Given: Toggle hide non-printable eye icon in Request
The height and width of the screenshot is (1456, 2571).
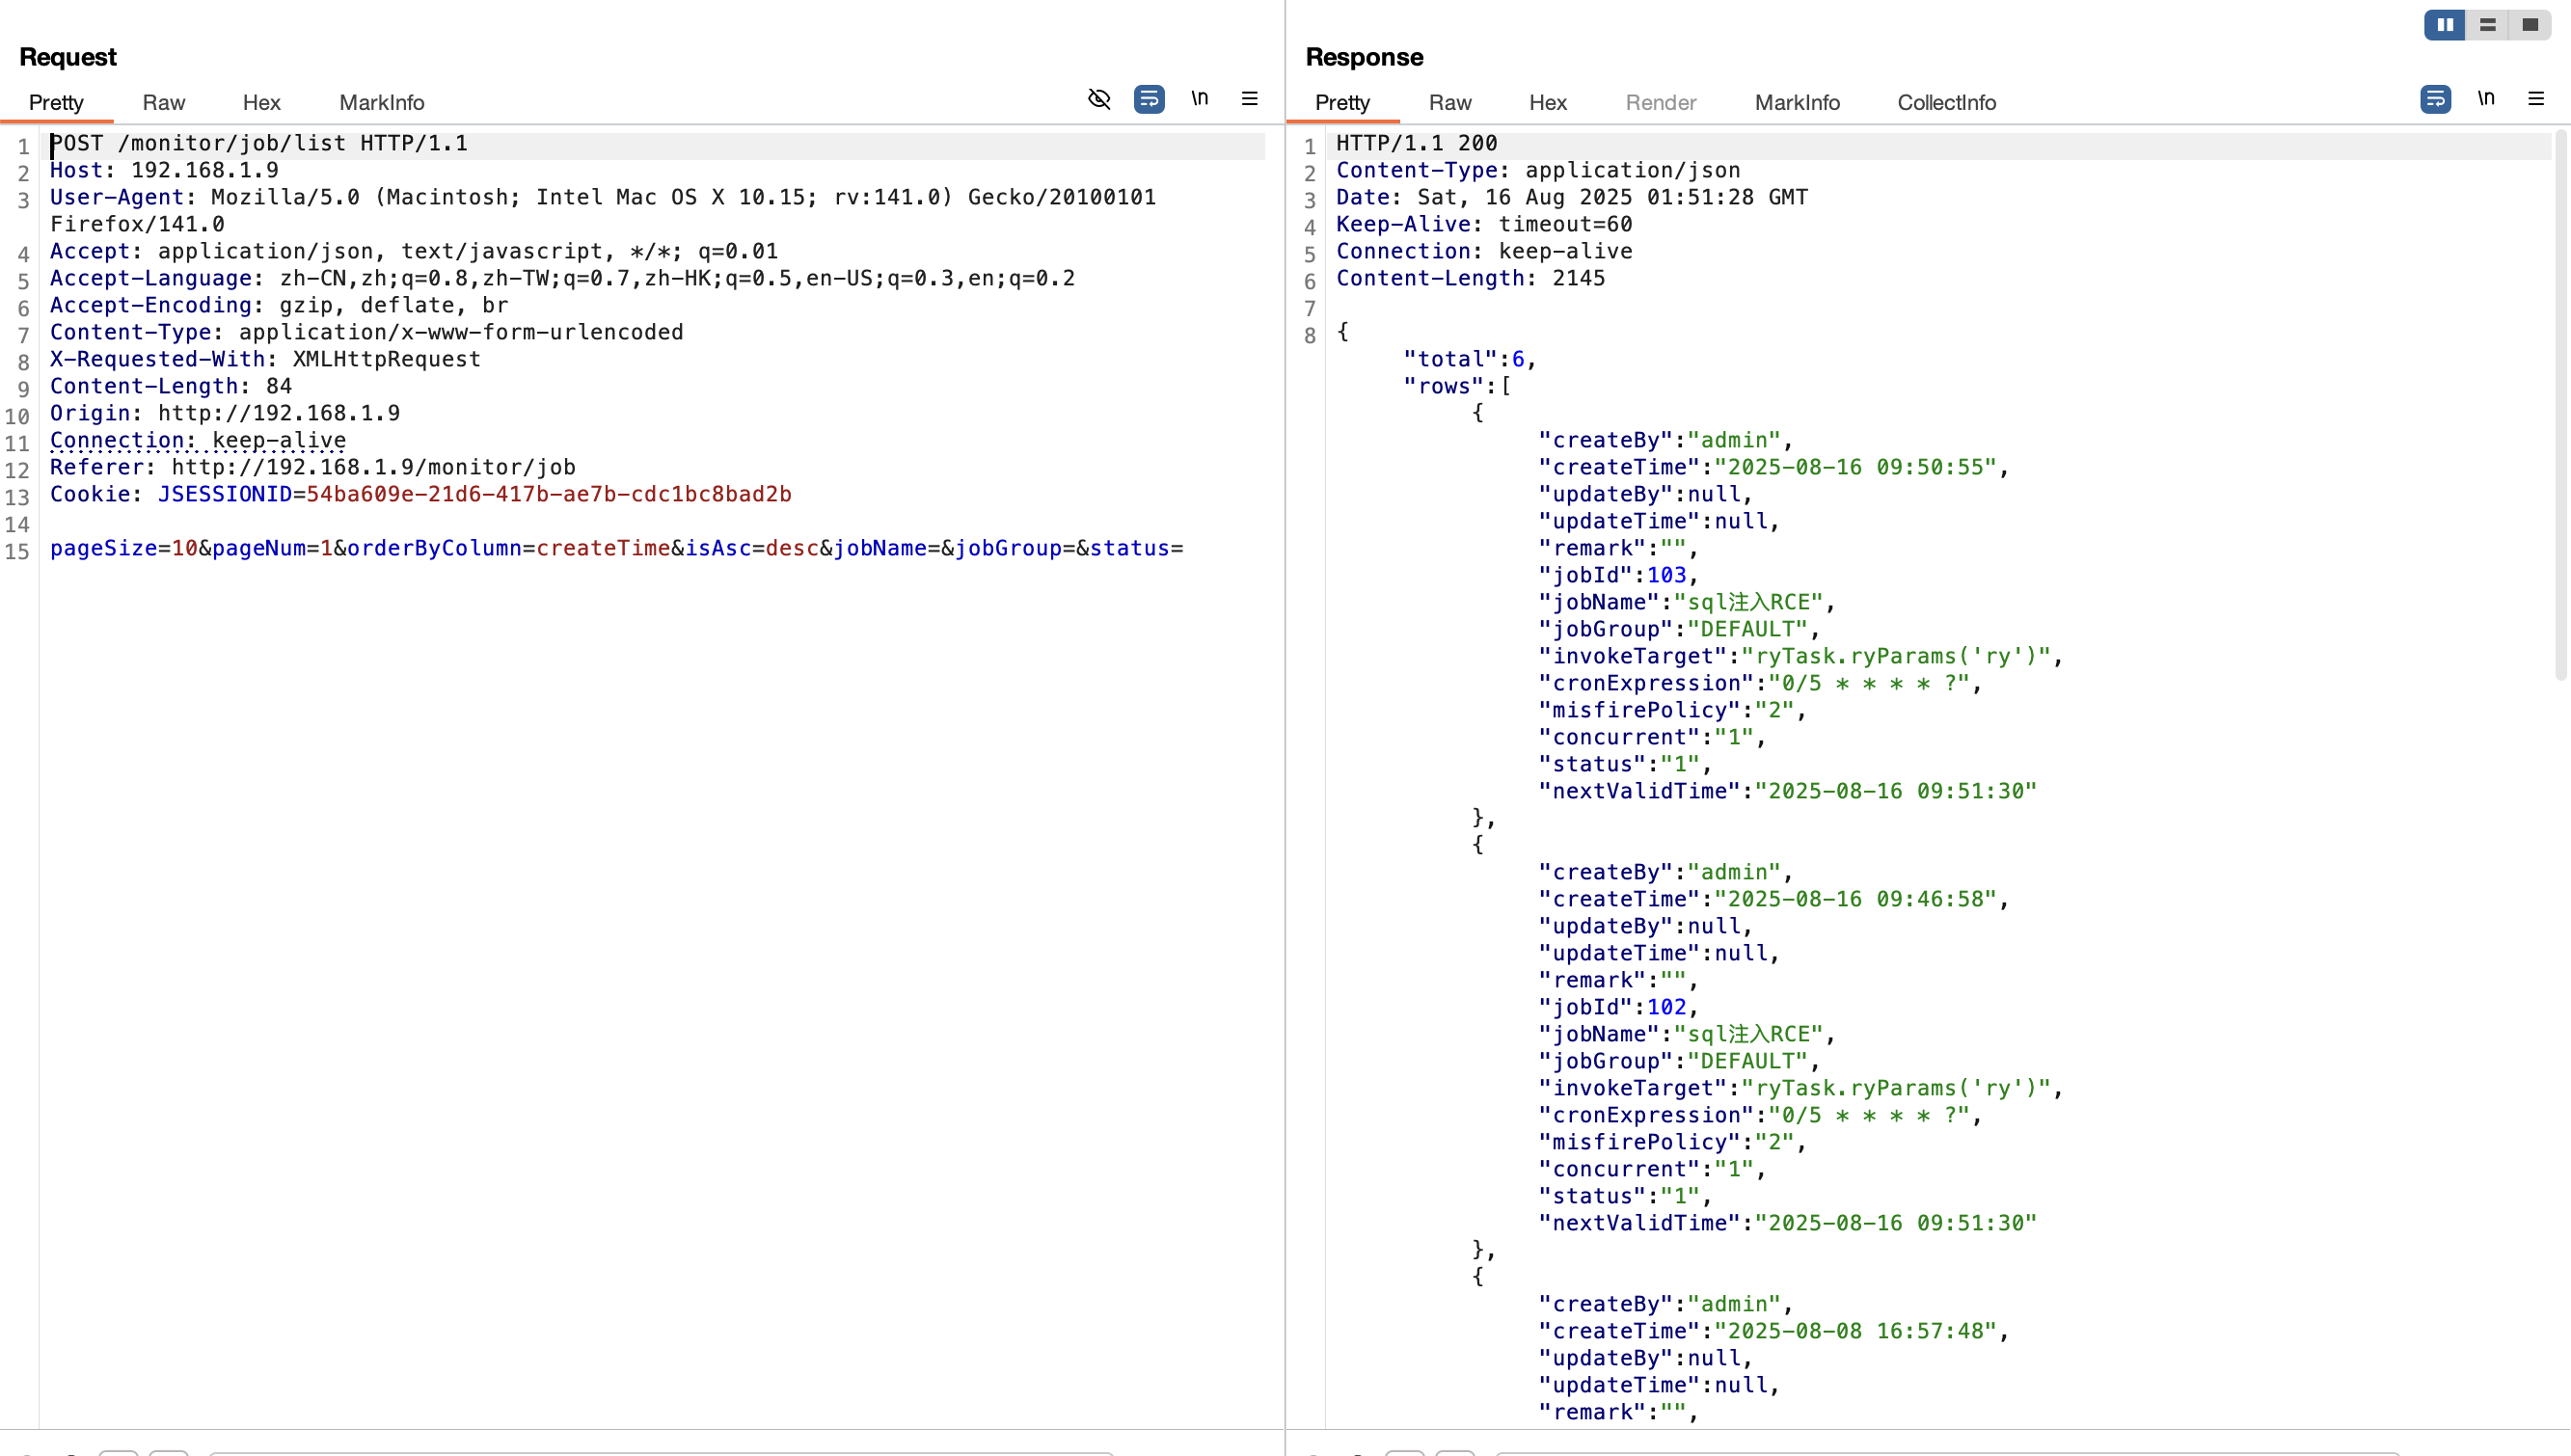Looking at the screenshot, I should click(x=1099, y=99).
